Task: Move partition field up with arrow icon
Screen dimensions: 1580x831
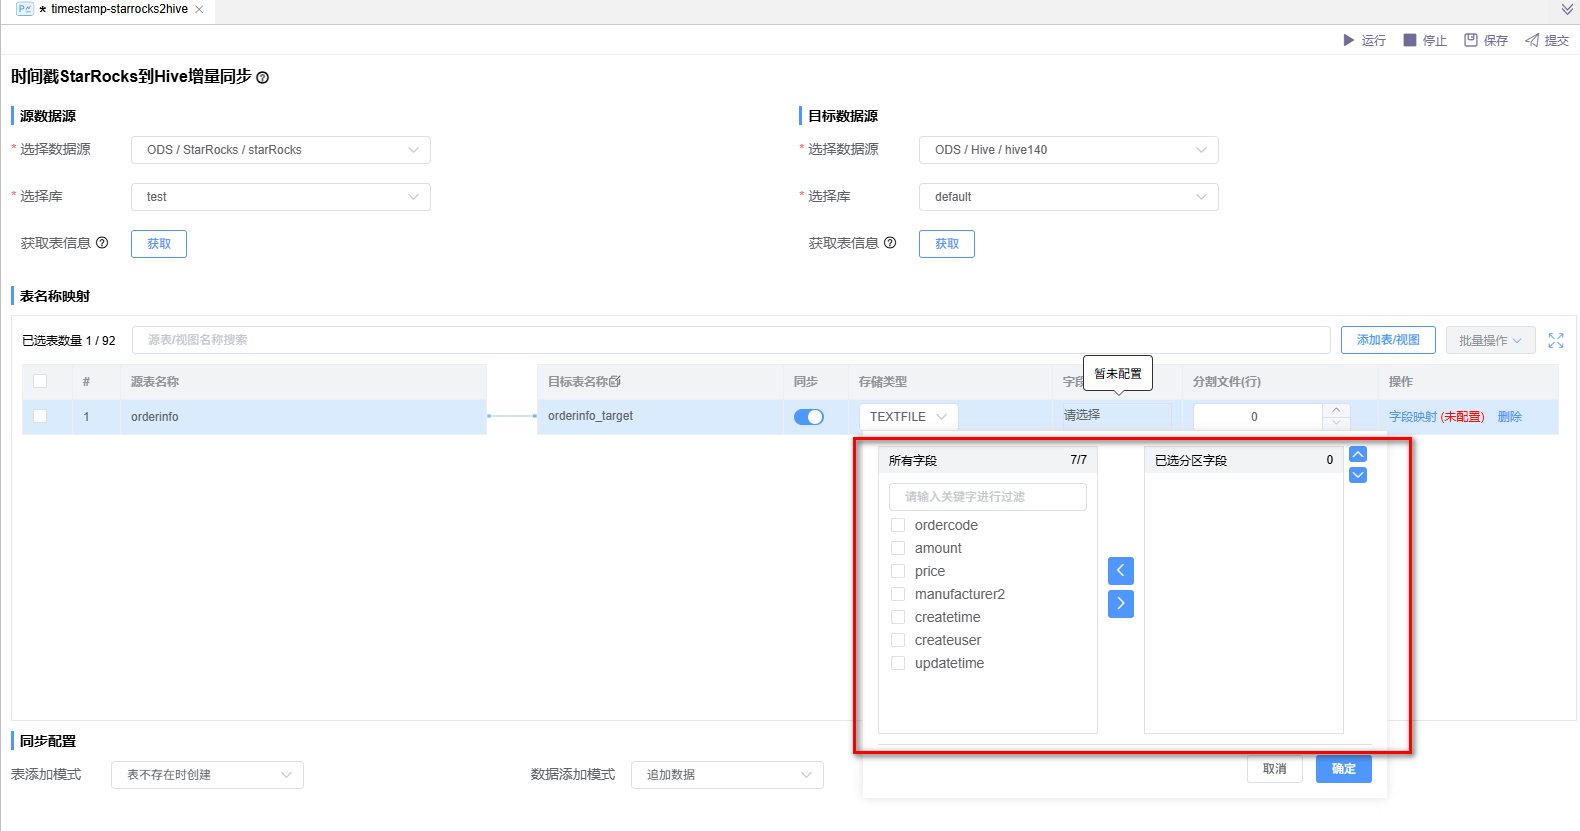Action: pos(1358,454)
